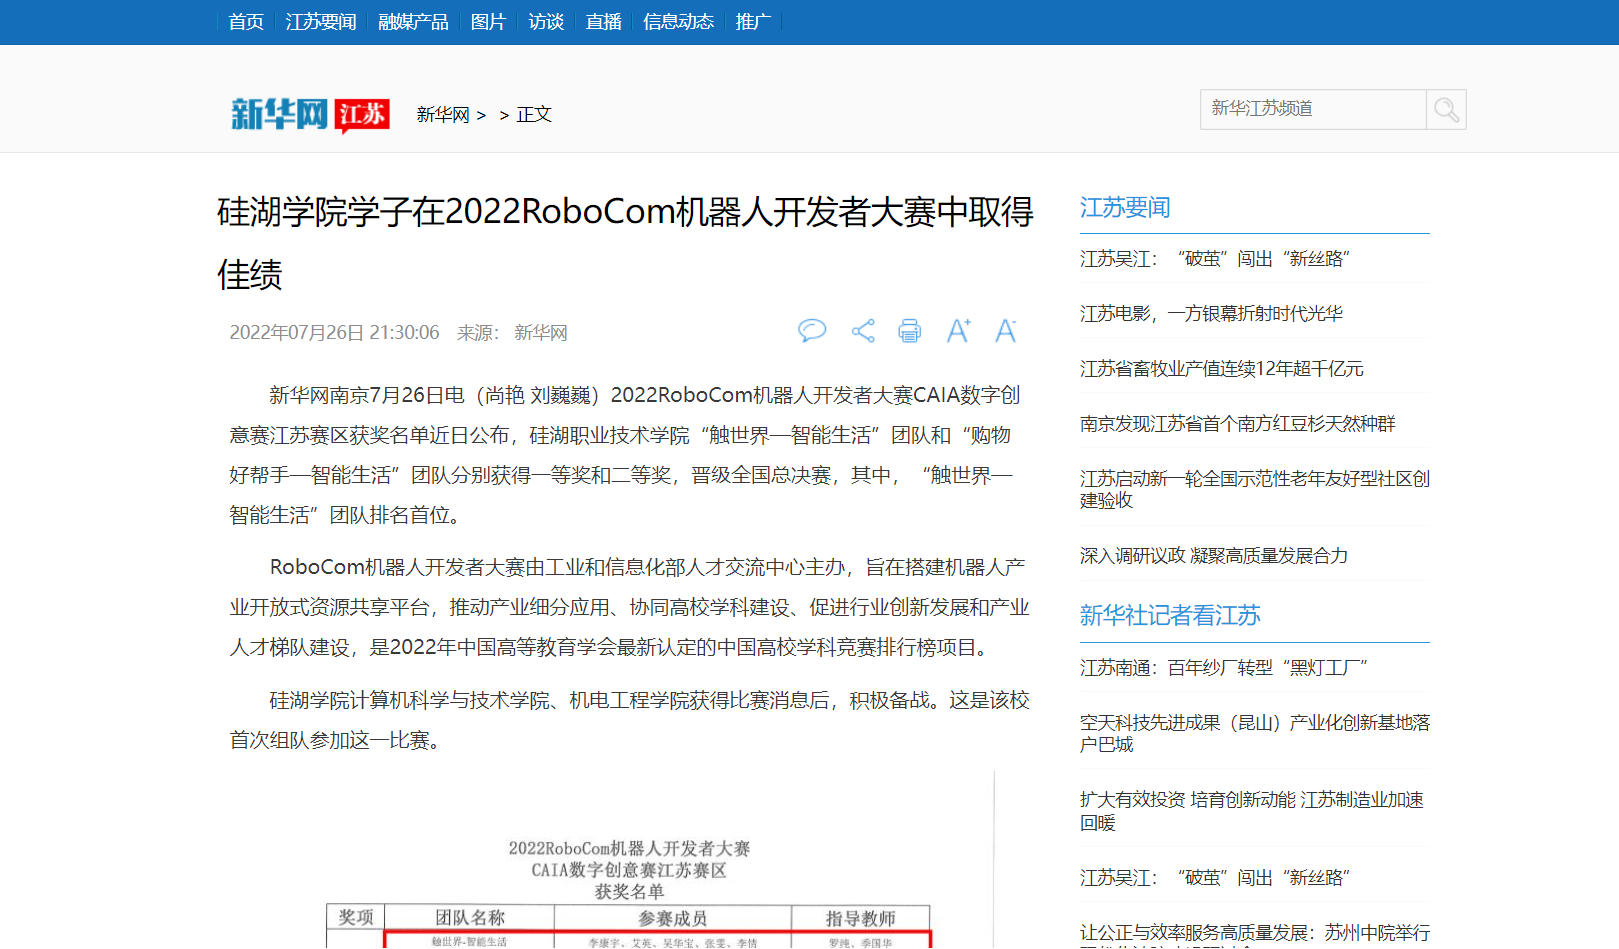
Task: Select 图片 in the top navigation
Action: 488,22
